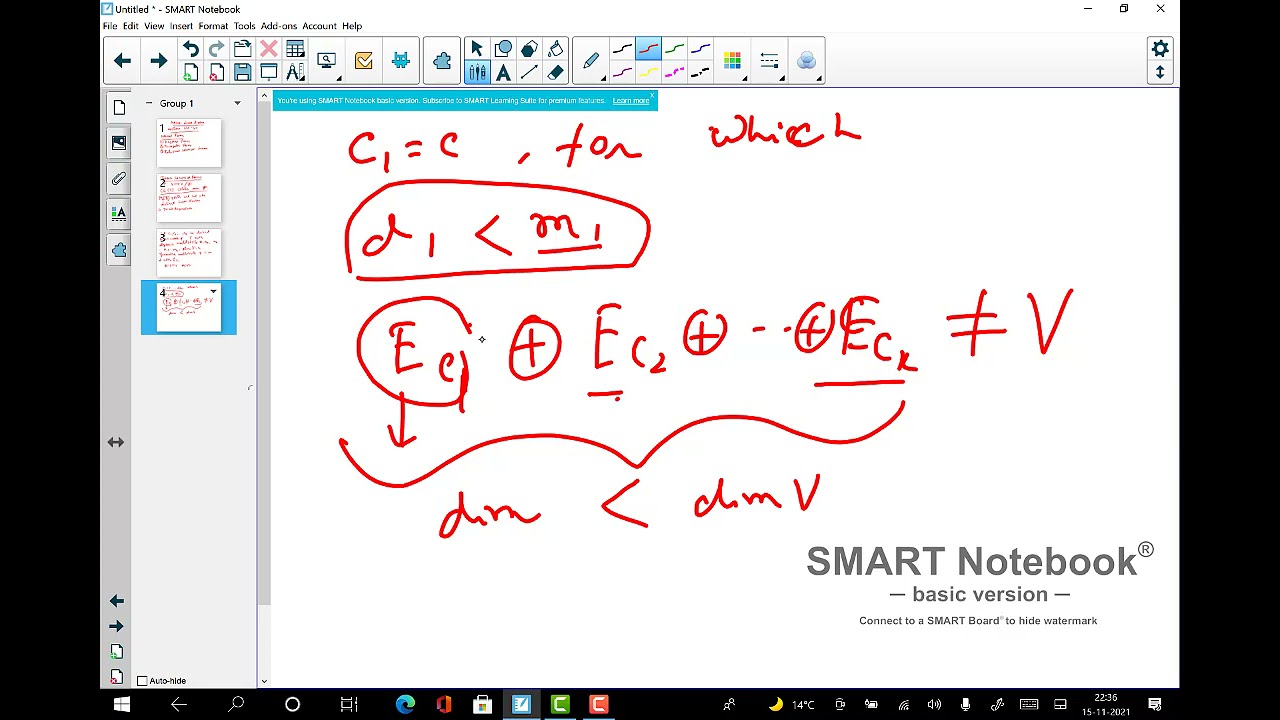Redo the last undone action
Image resolution: width=1280 pixels, height=720 pixels.
point(216,49)
